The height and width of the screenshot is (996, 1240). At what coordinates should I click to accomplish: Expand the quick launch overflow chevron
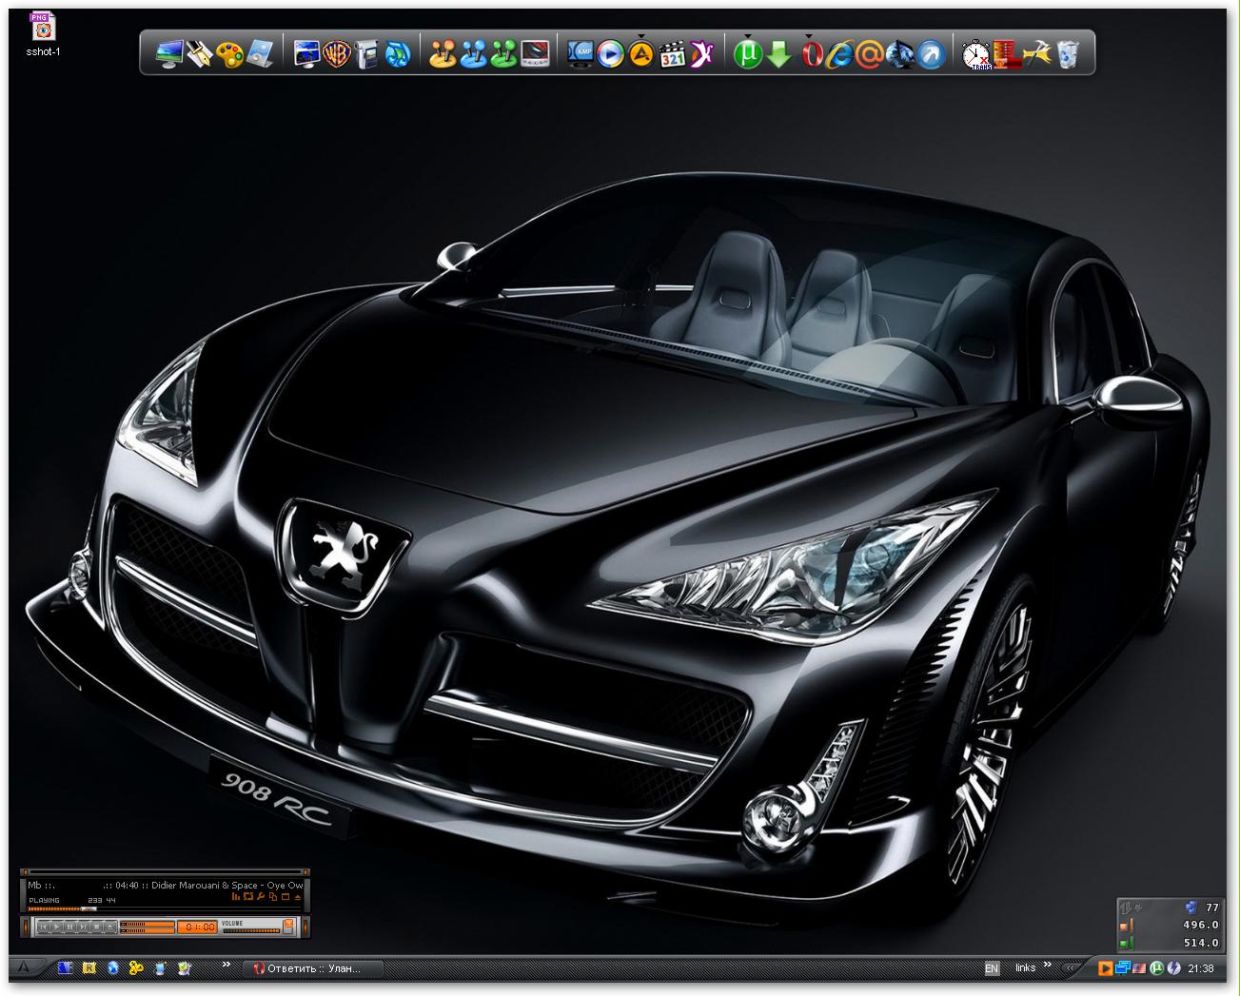click(x=227, y=966)
